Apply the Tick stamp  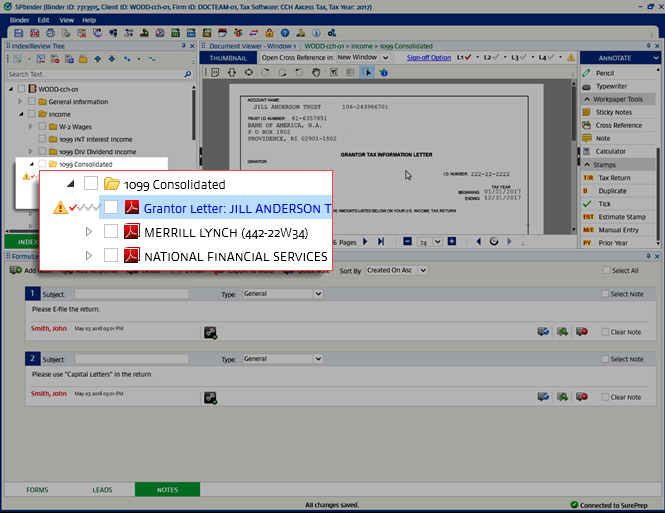coord(603,203)
